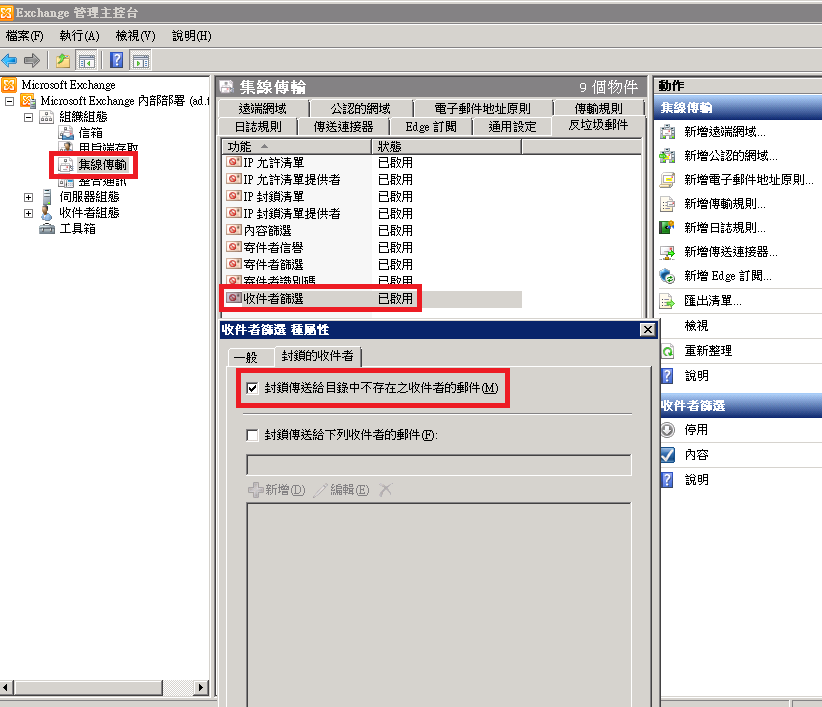Viewport: 822px width, 707px height.
Task: Click the 匯出清單 icon
Action: [x=667, y=301]
